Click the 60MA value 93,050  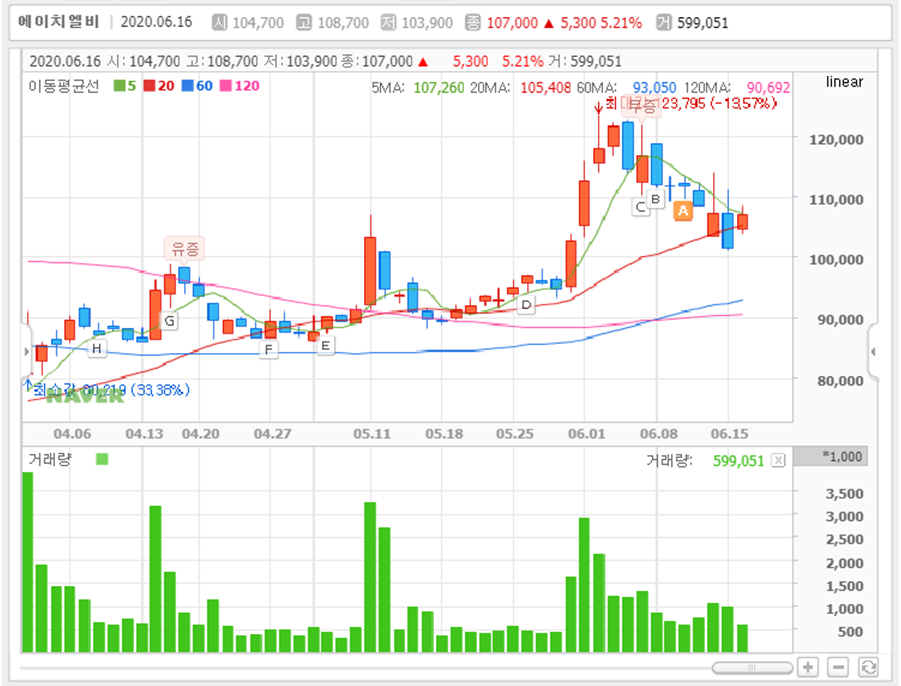(654, 88)
